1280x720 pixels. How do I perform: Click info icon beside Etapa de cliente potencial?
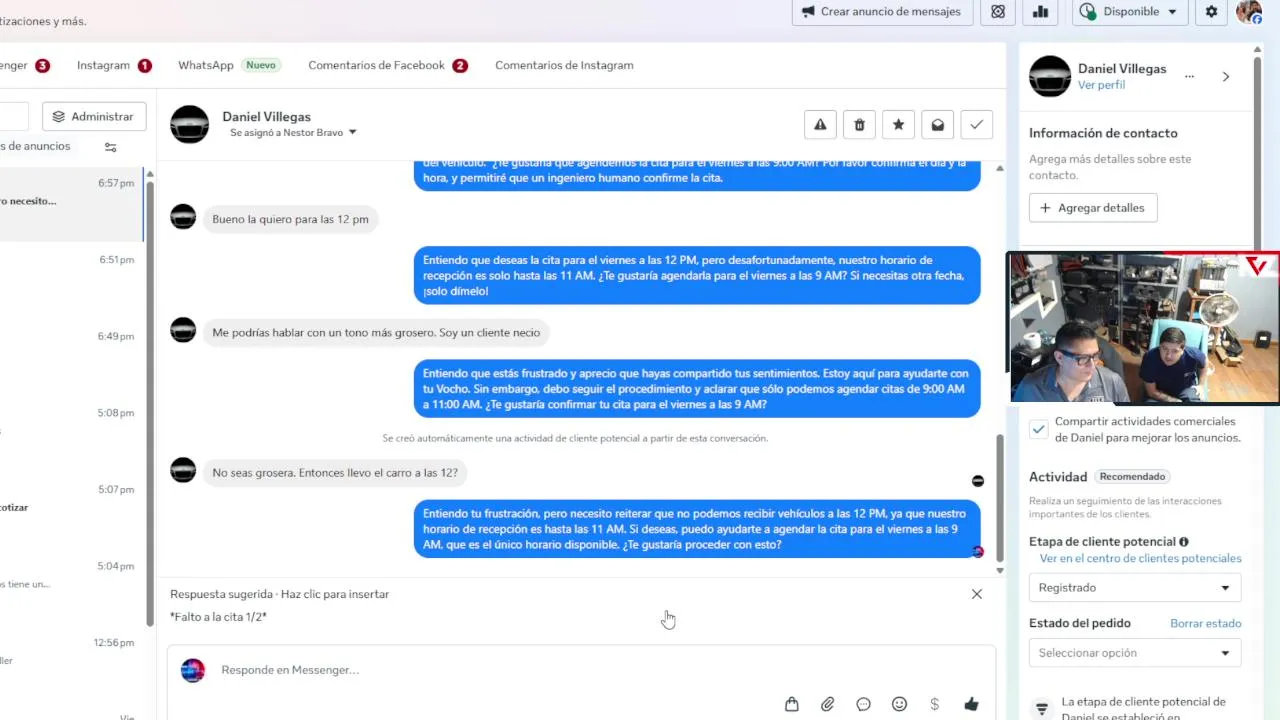(x=1184, y=542)
